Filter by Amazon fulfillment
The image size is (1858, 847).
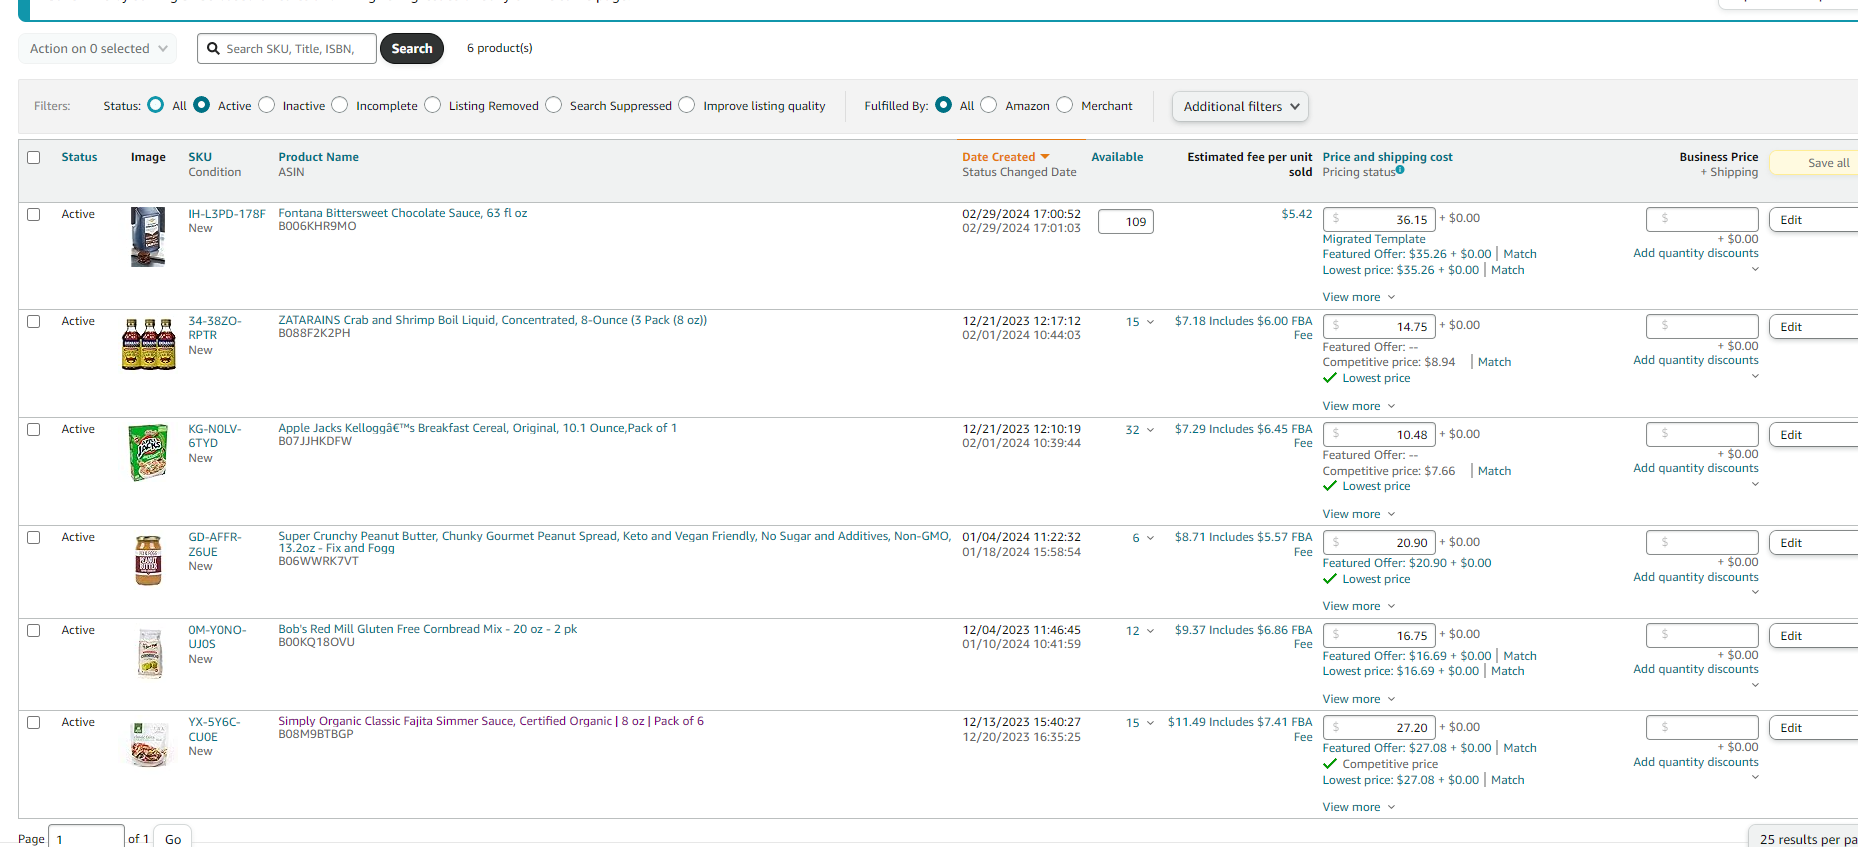click(x=989, y=105)
